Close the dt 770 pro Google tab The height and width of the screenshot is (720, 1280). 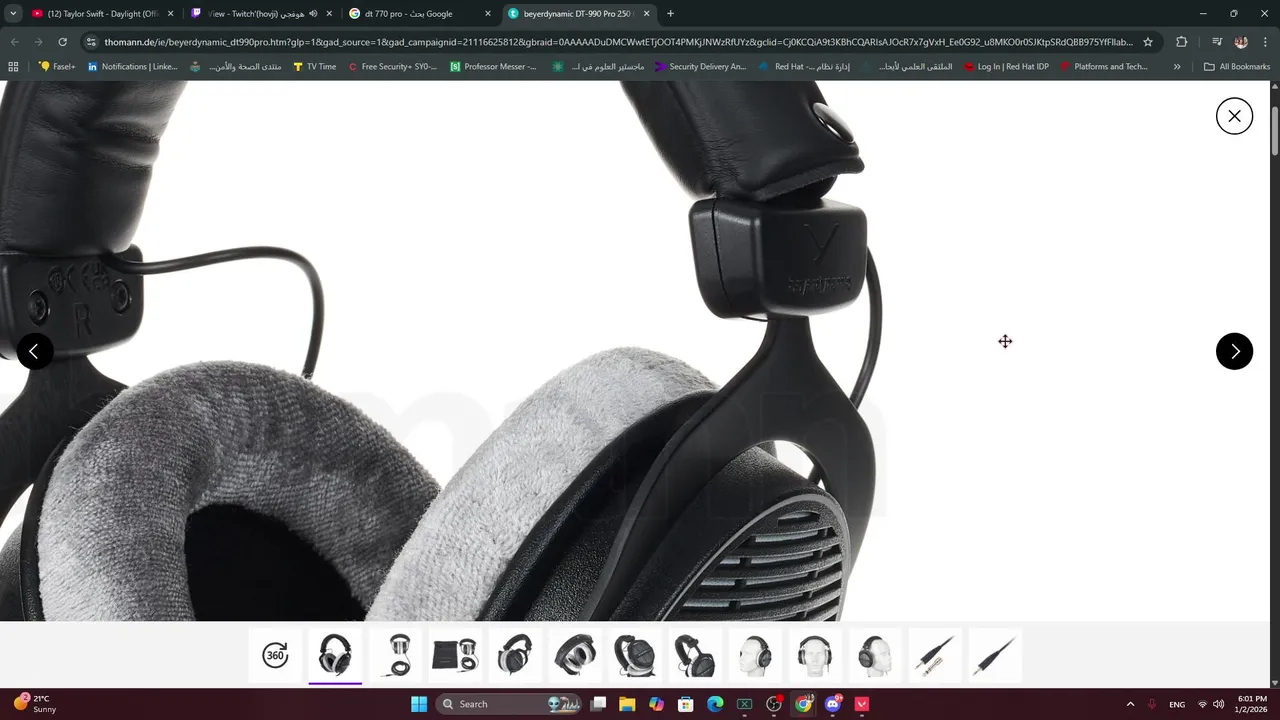tap(488, 14)
